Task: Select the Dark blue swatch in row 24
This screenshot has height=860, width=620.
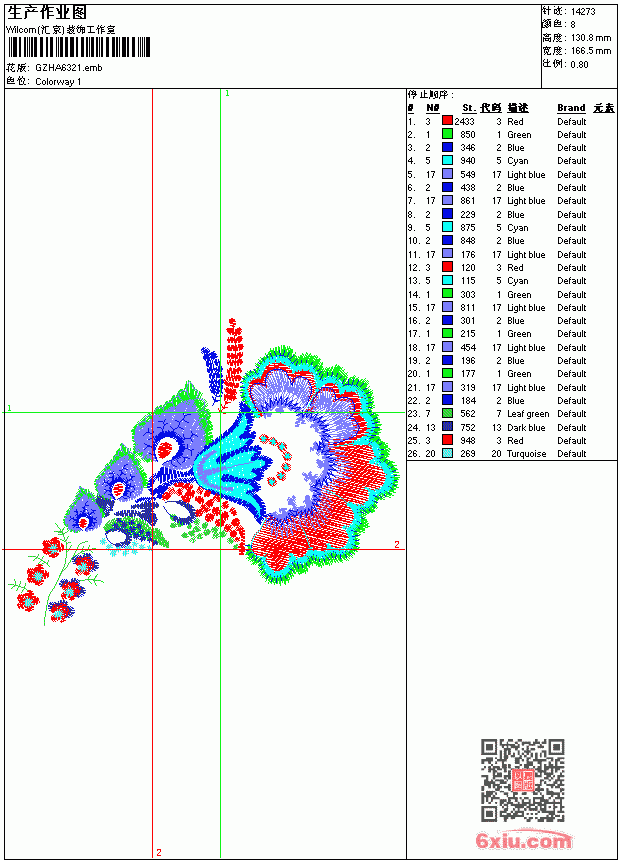Action: [x=447, y=427]
